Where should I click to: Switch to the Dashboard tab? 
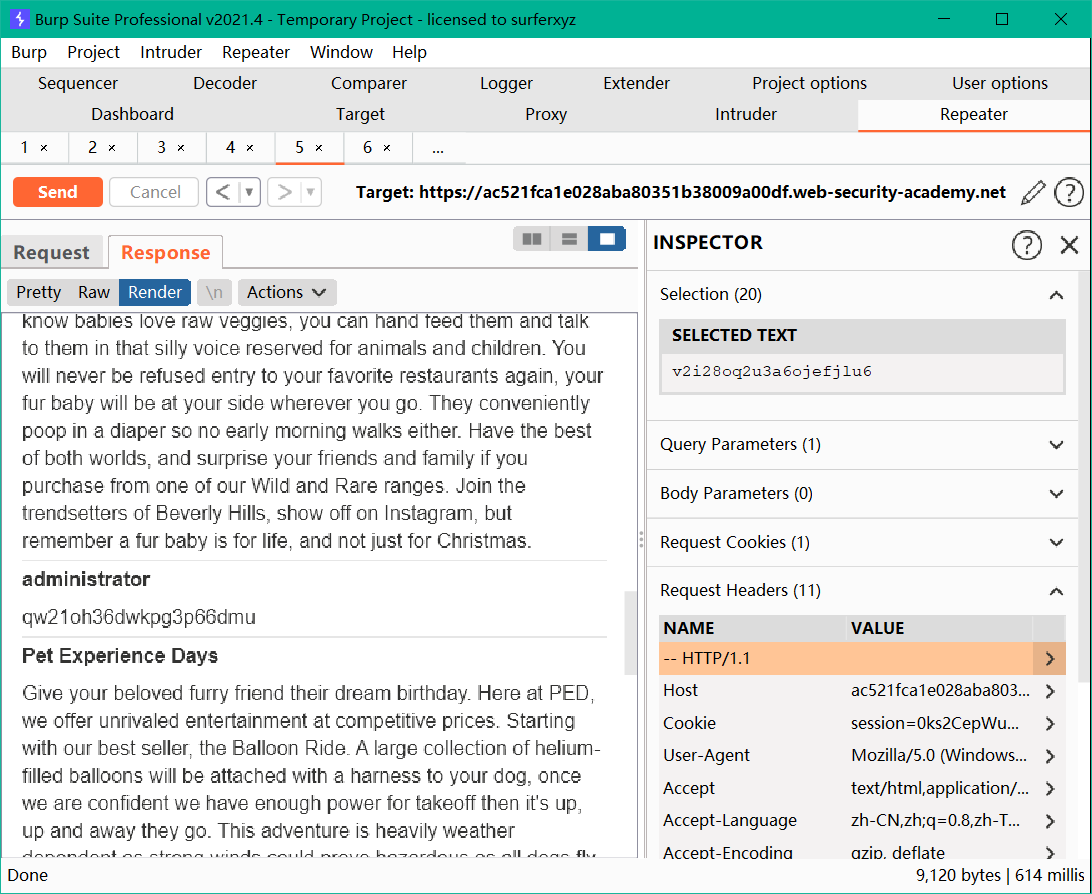[132, 114]
